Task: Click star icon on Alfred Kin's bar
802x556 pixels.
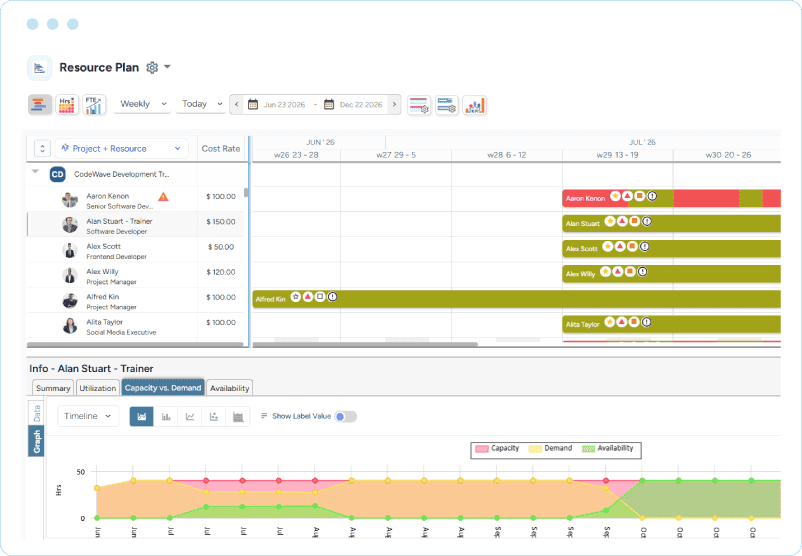Action: point(296,297)
